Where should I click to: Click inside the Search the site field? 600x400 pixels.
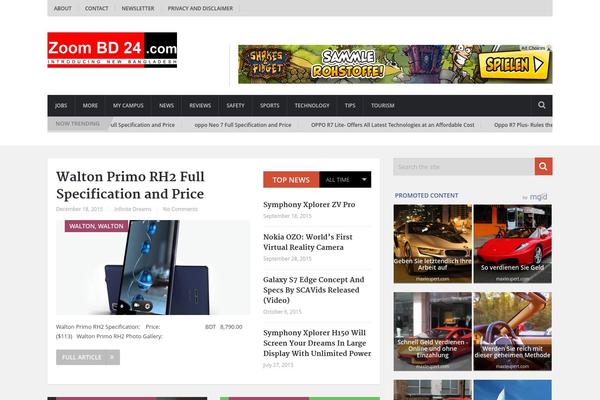pos(464,167)
